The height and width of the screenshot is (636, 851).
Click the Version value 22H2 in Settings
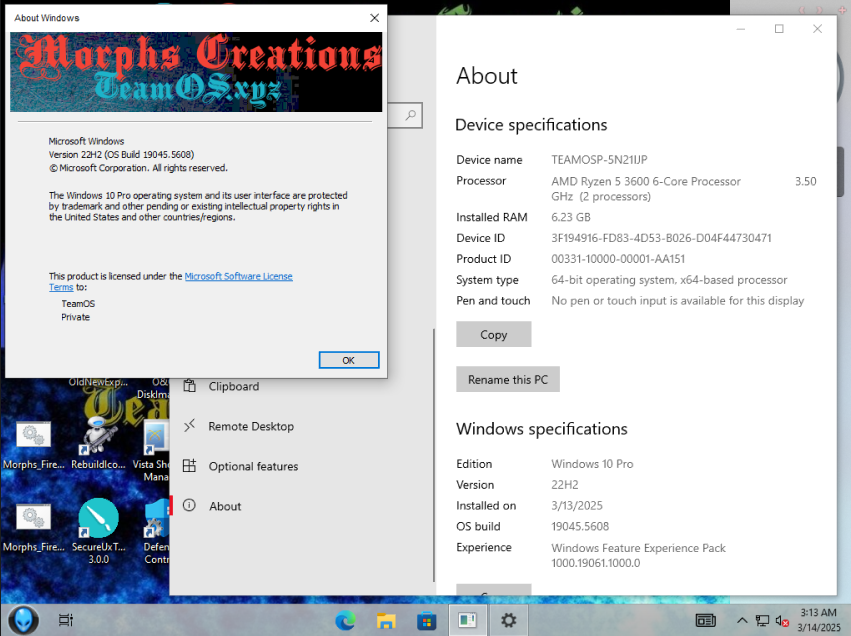[x=565, y=485]
